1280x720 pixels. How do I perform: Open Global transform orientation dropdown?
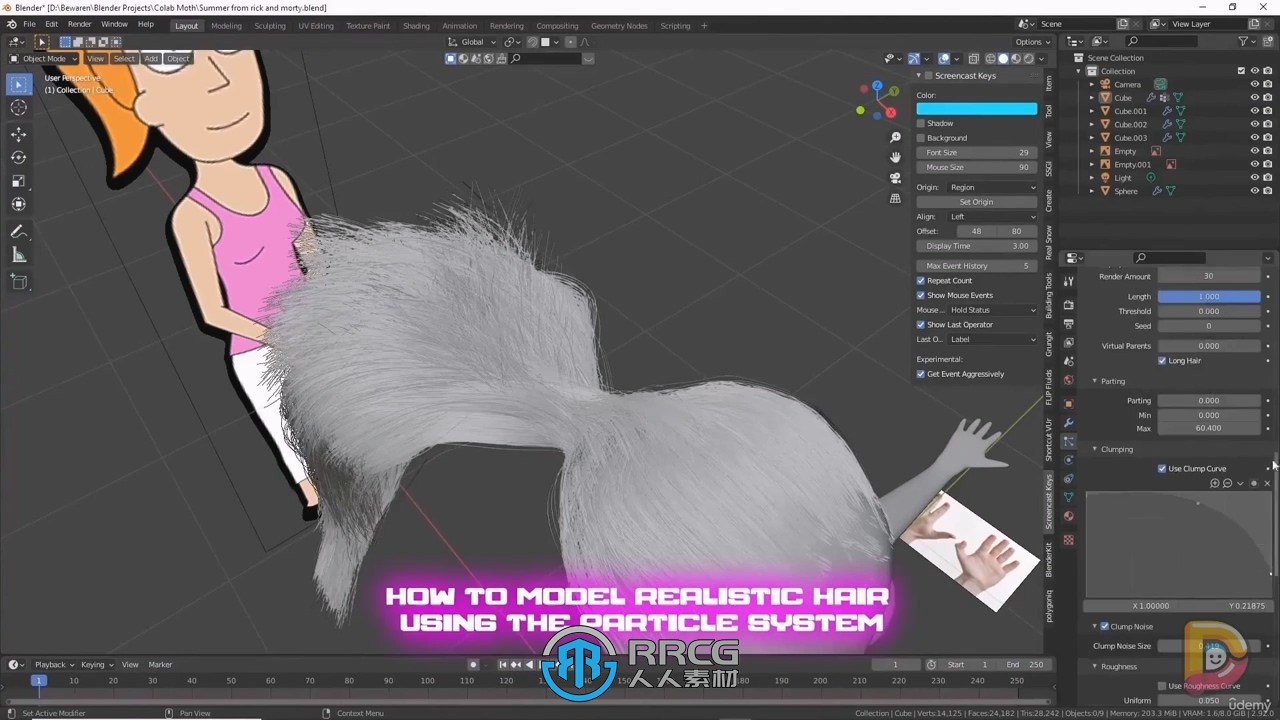tap(472, 42)
